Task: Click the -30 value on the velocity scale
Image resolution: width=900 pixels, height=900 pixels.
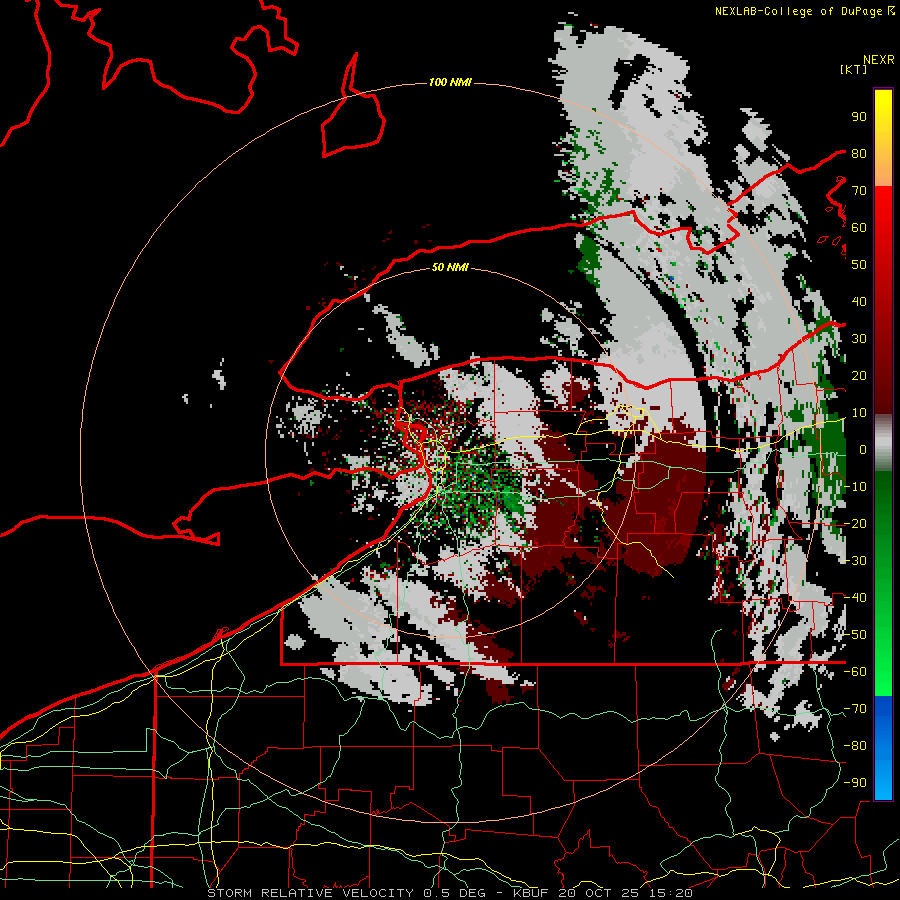Action: (855, 561)
